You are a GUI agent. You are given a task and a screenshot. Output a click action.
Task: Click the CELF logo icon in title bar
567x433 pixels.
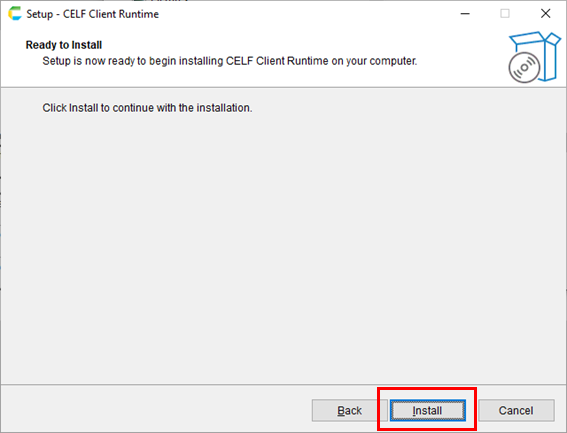(x=15, y=14)
